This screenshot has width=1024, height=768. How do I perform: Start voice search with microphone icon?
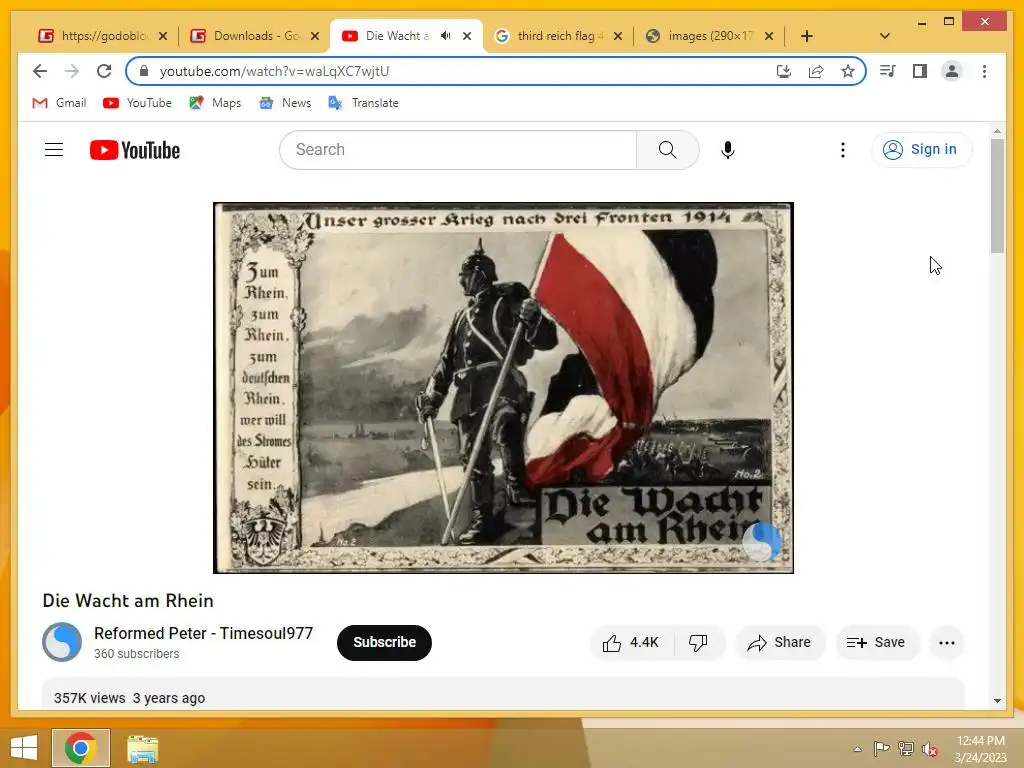(728, 150)
